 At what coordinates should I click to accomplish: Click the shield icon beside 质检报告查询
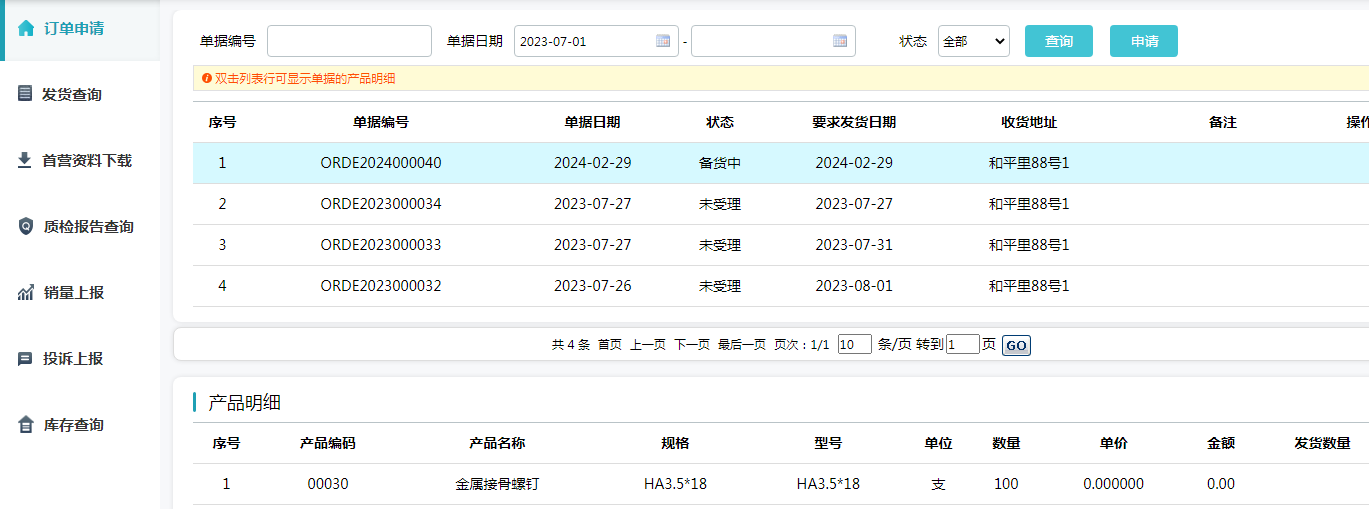(26, 226)
